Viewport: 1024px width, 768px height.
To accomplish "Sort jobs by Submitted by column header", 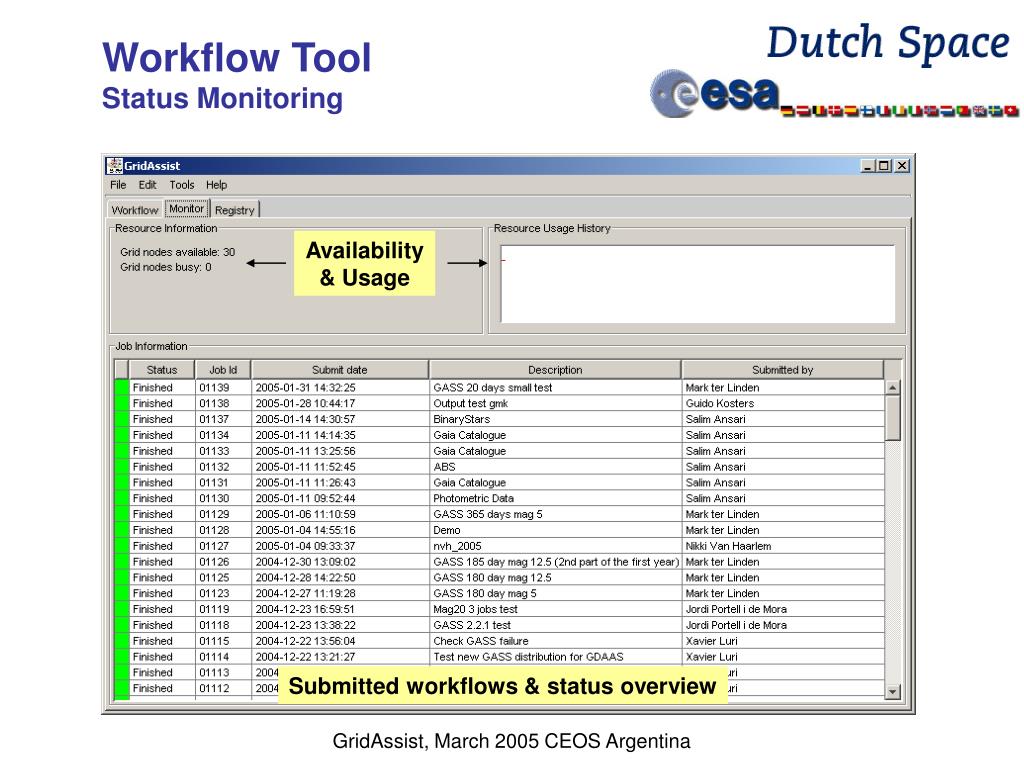I will point(782,370).
